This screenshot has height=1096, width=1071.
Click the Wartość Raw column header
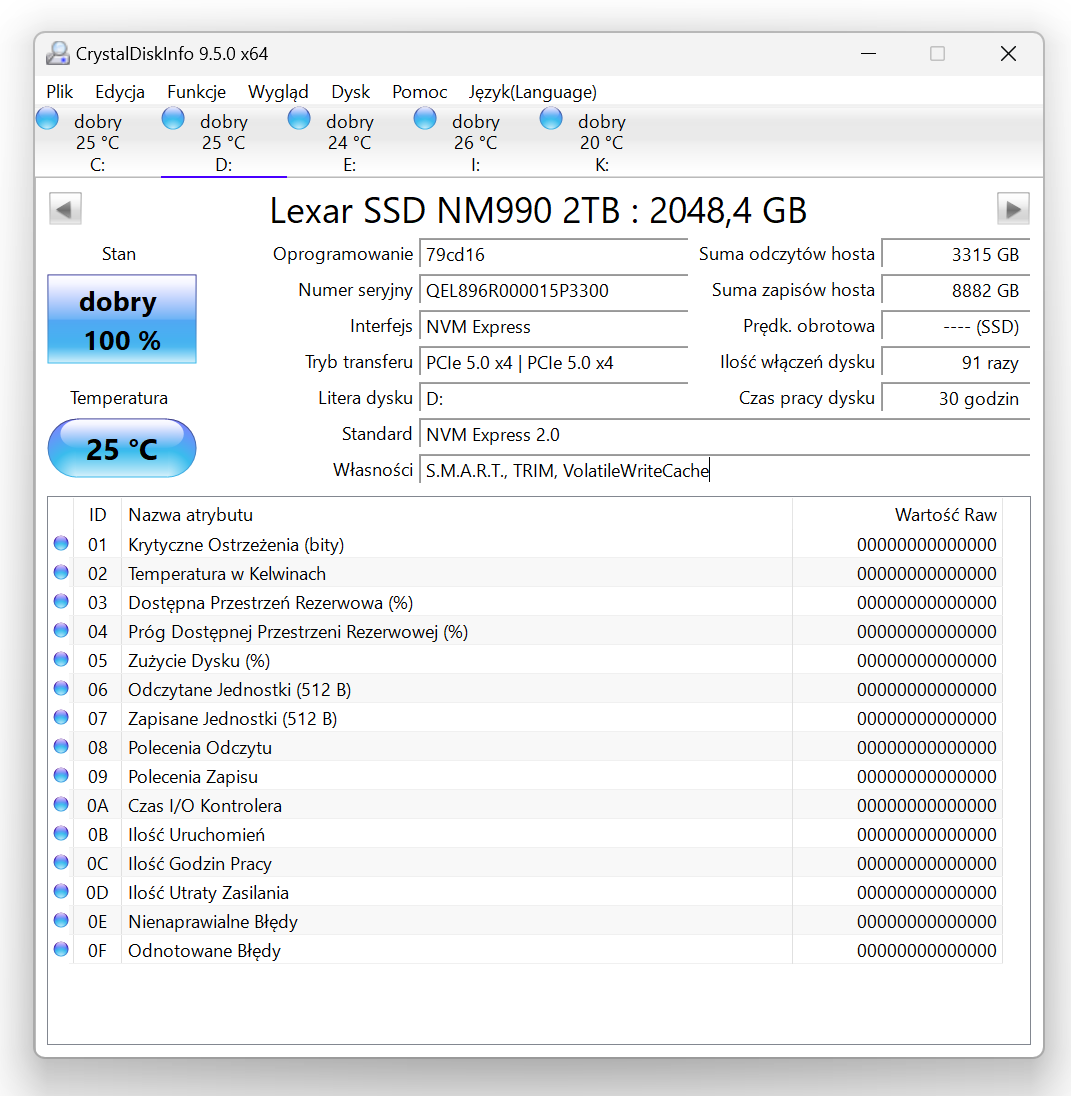point(945,515)
